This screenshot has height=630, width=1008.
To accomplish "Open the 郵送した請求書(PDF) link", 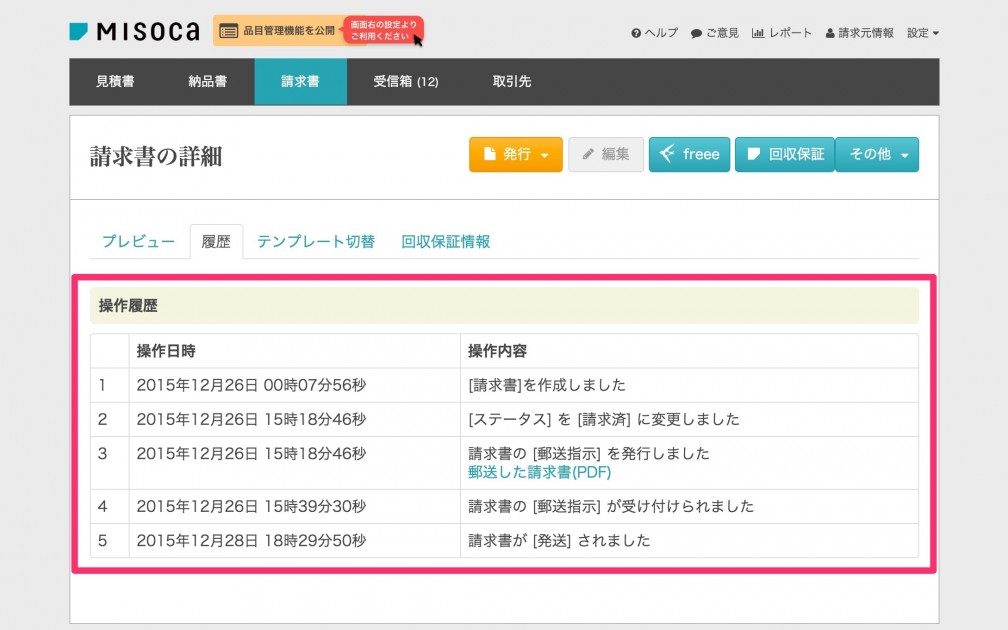I will pyautogui.click(x=539, y=472).
